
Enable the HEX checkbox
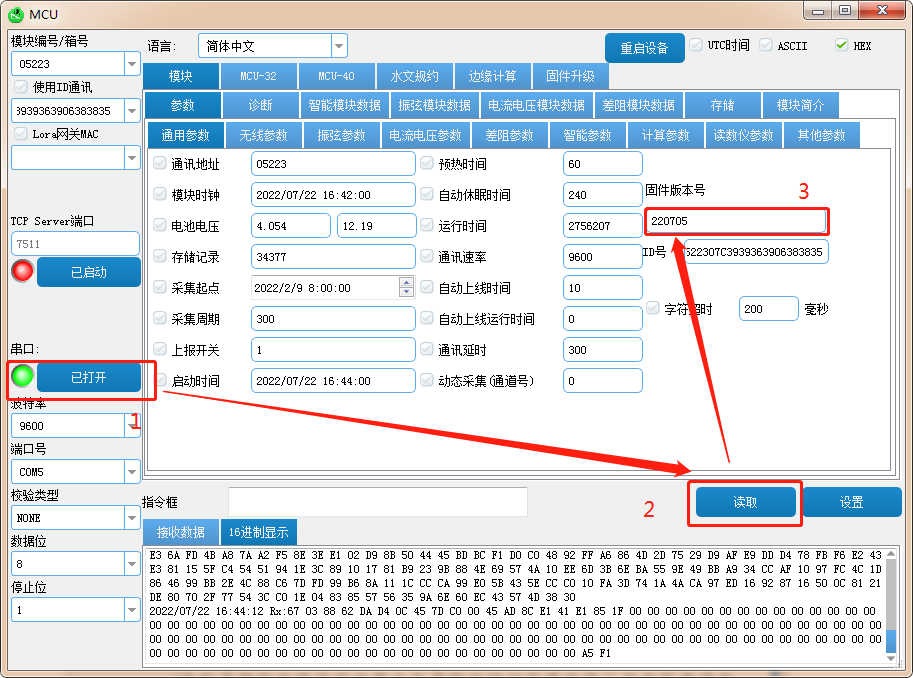tap(841, 45)
